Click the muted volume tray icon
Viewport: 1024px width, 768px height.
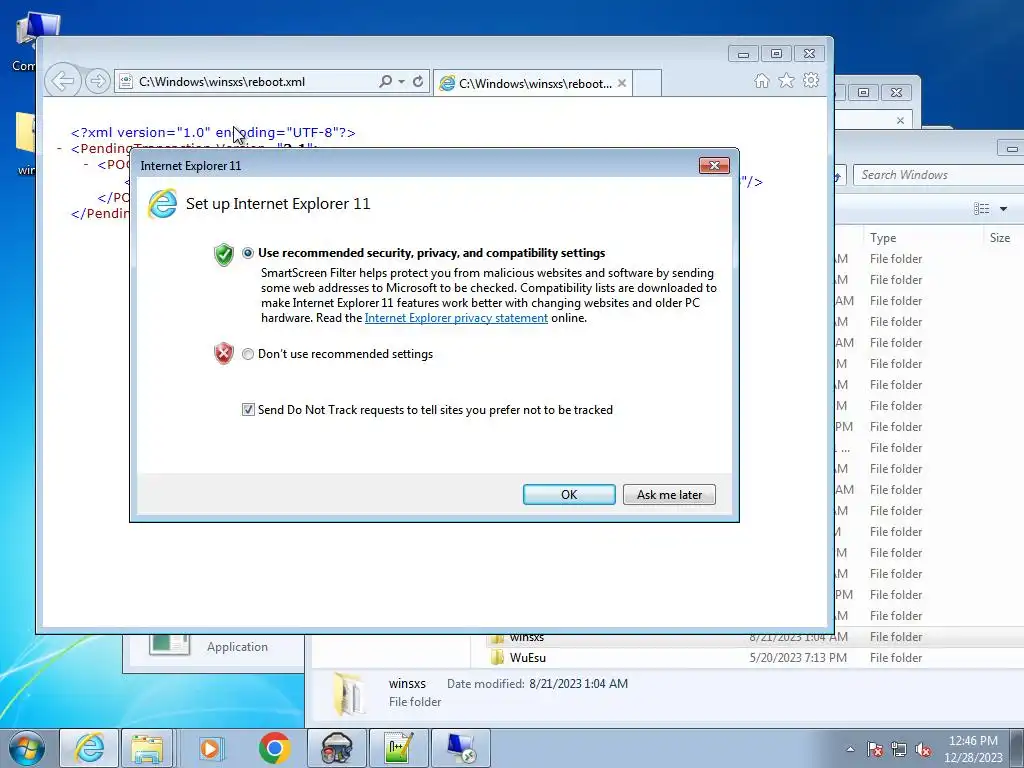click(x=923, y=749)
